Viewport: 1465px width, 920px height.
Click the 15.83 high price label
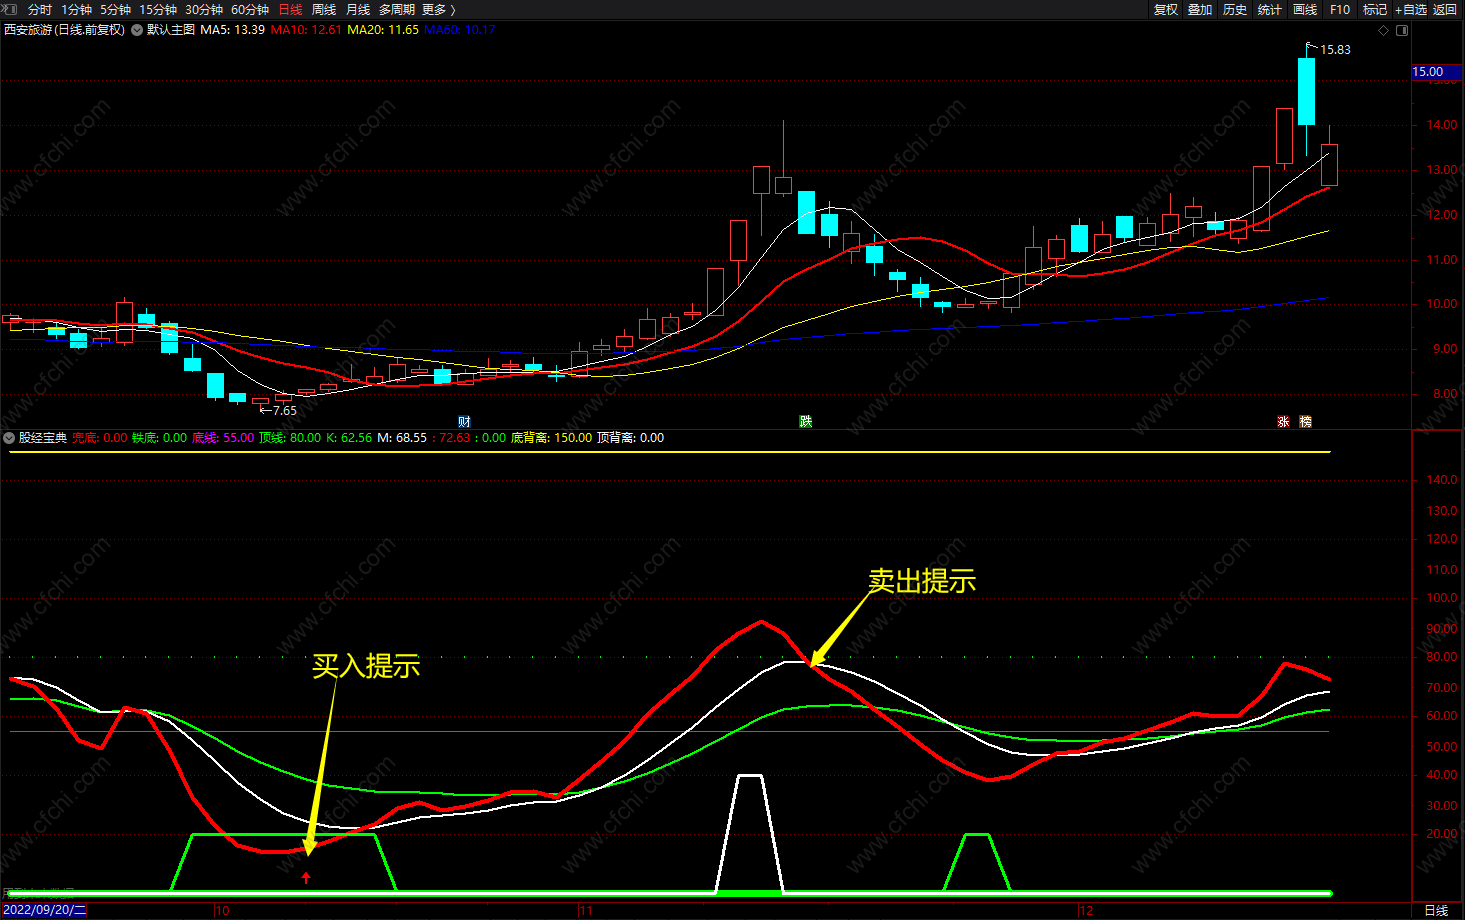(1335, 50)
